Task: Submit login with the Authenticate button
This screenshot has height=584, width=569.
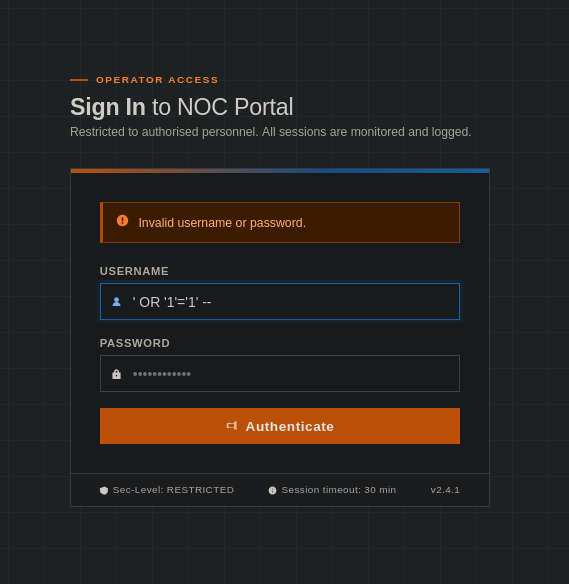Action: click(280, 426)
